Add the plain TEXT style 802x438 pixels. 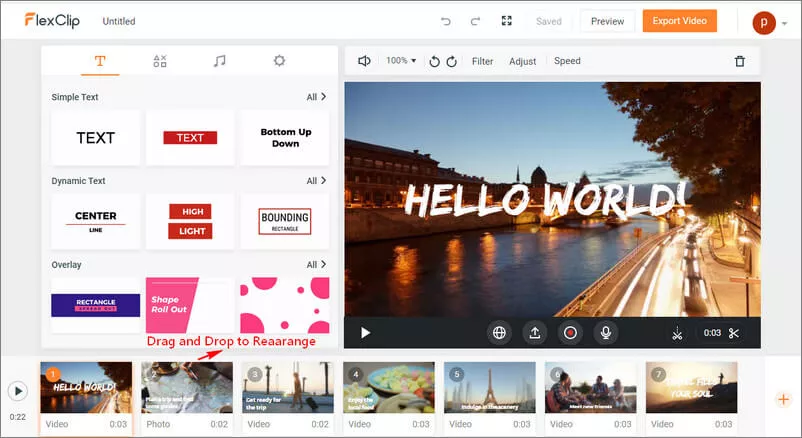[x=96, y=138]
